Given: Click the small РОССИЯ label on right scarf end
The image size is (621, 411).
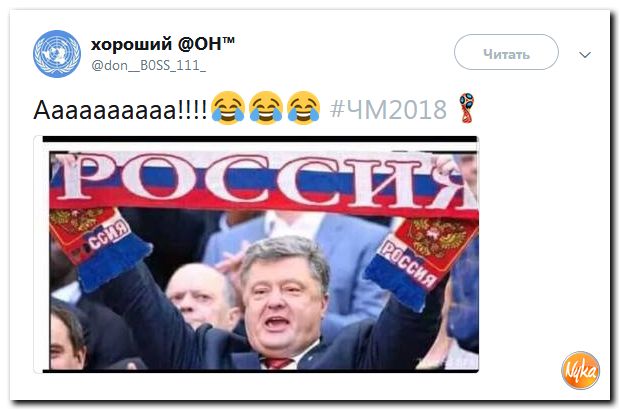Looking at the screenshot, I should click(x=407, y=263).
